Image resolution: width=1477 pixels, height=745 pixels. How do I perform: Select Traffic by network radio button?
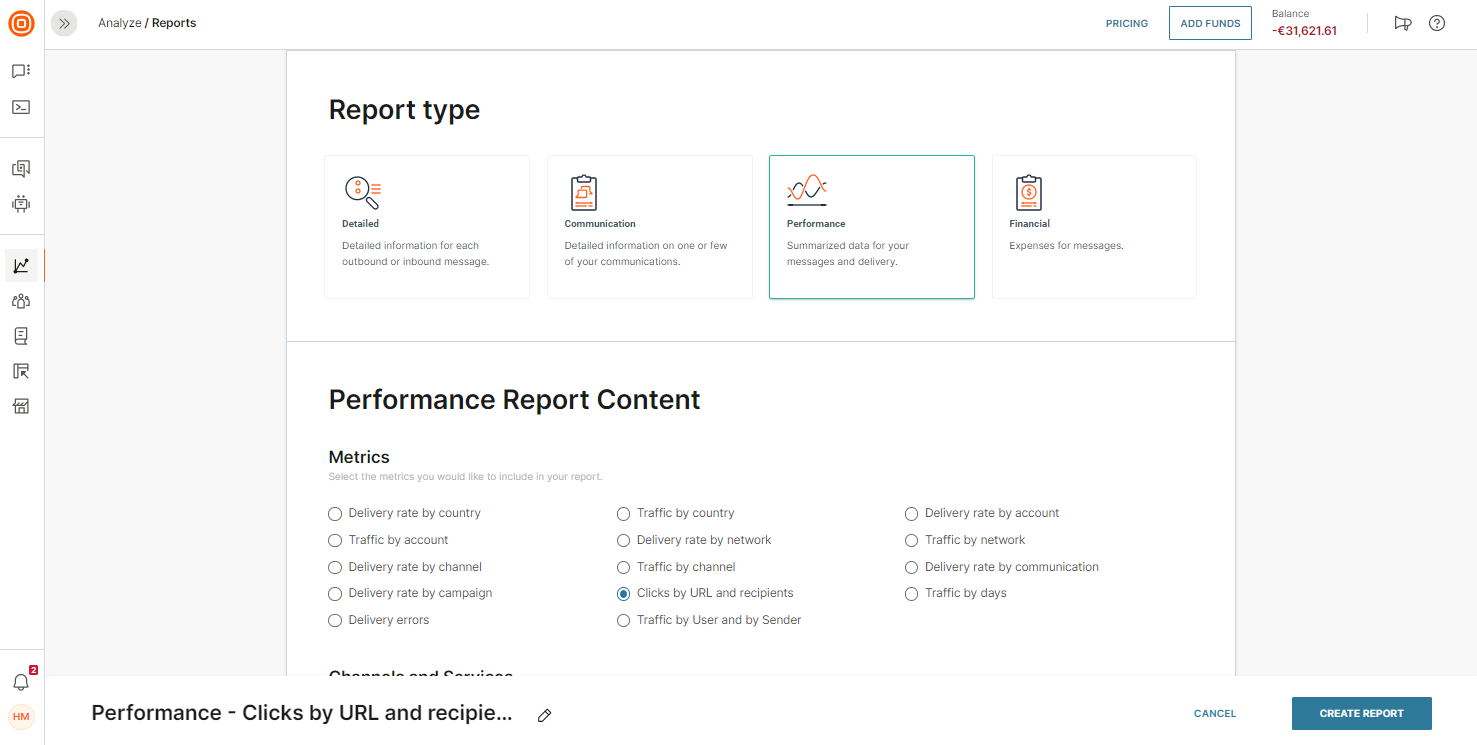pyautogui.click(x=911, y=541)
